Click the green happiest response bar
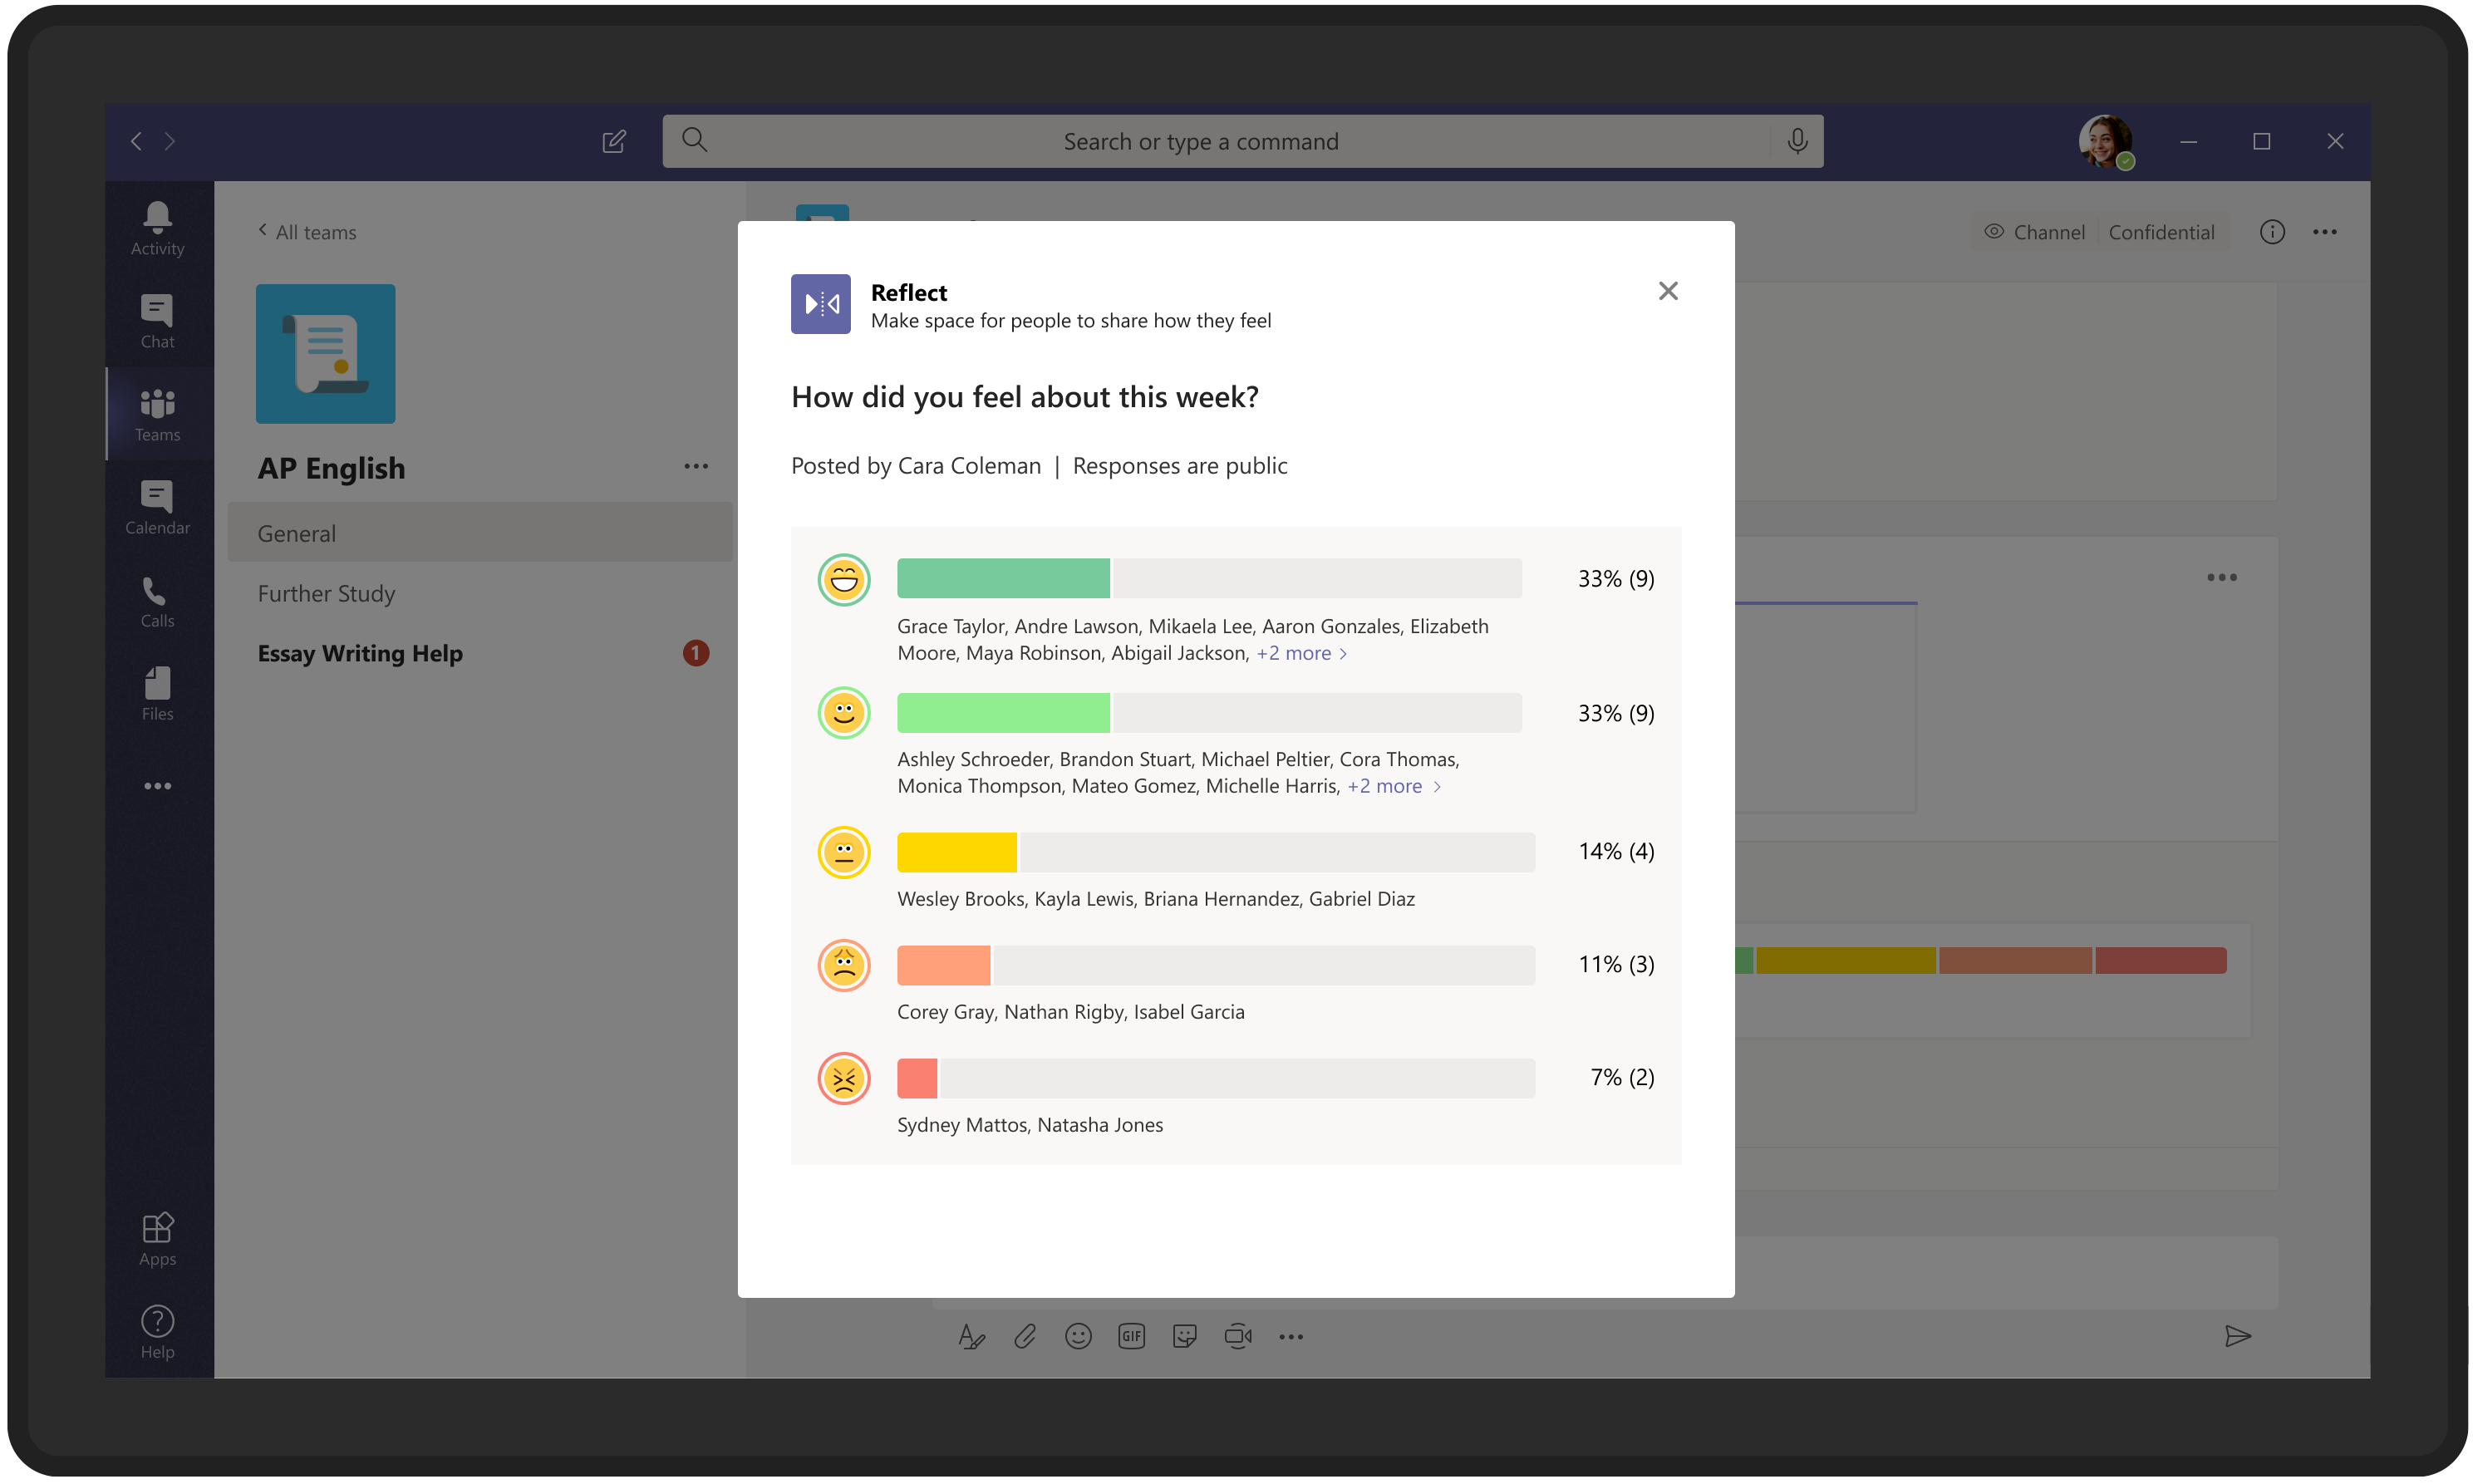Screen dimensions: 2473x1484 [x=1003, y=578]
